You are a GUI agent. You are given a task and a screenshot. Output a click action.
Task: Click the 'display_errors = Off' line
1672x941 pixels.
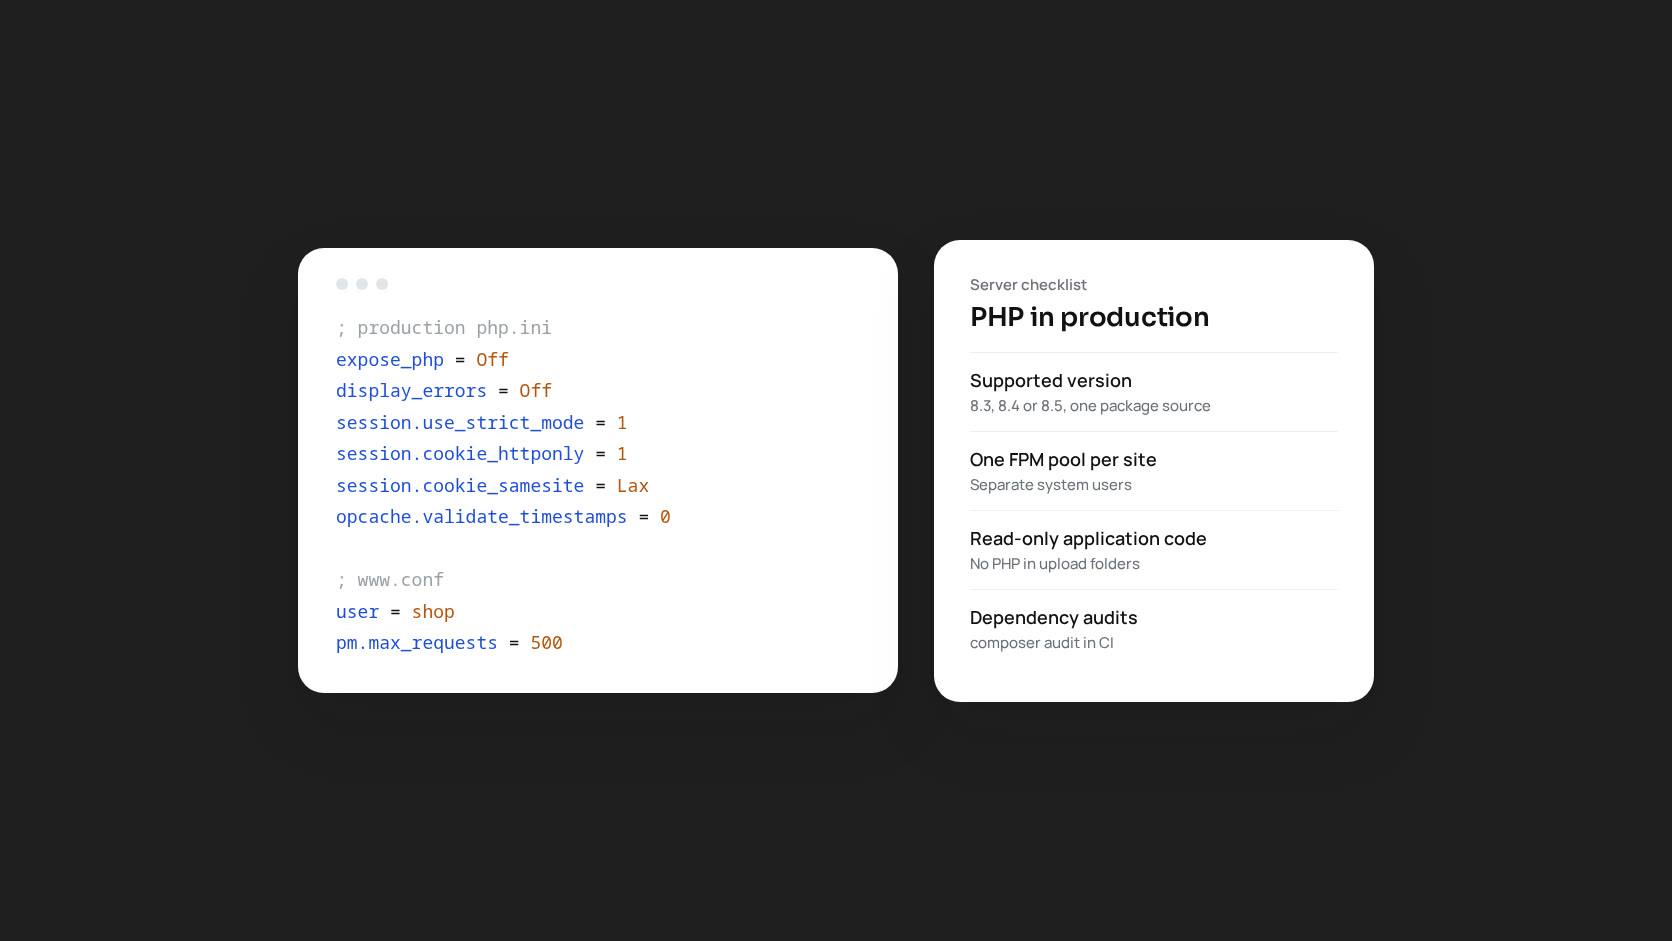(x=444, y=391)
